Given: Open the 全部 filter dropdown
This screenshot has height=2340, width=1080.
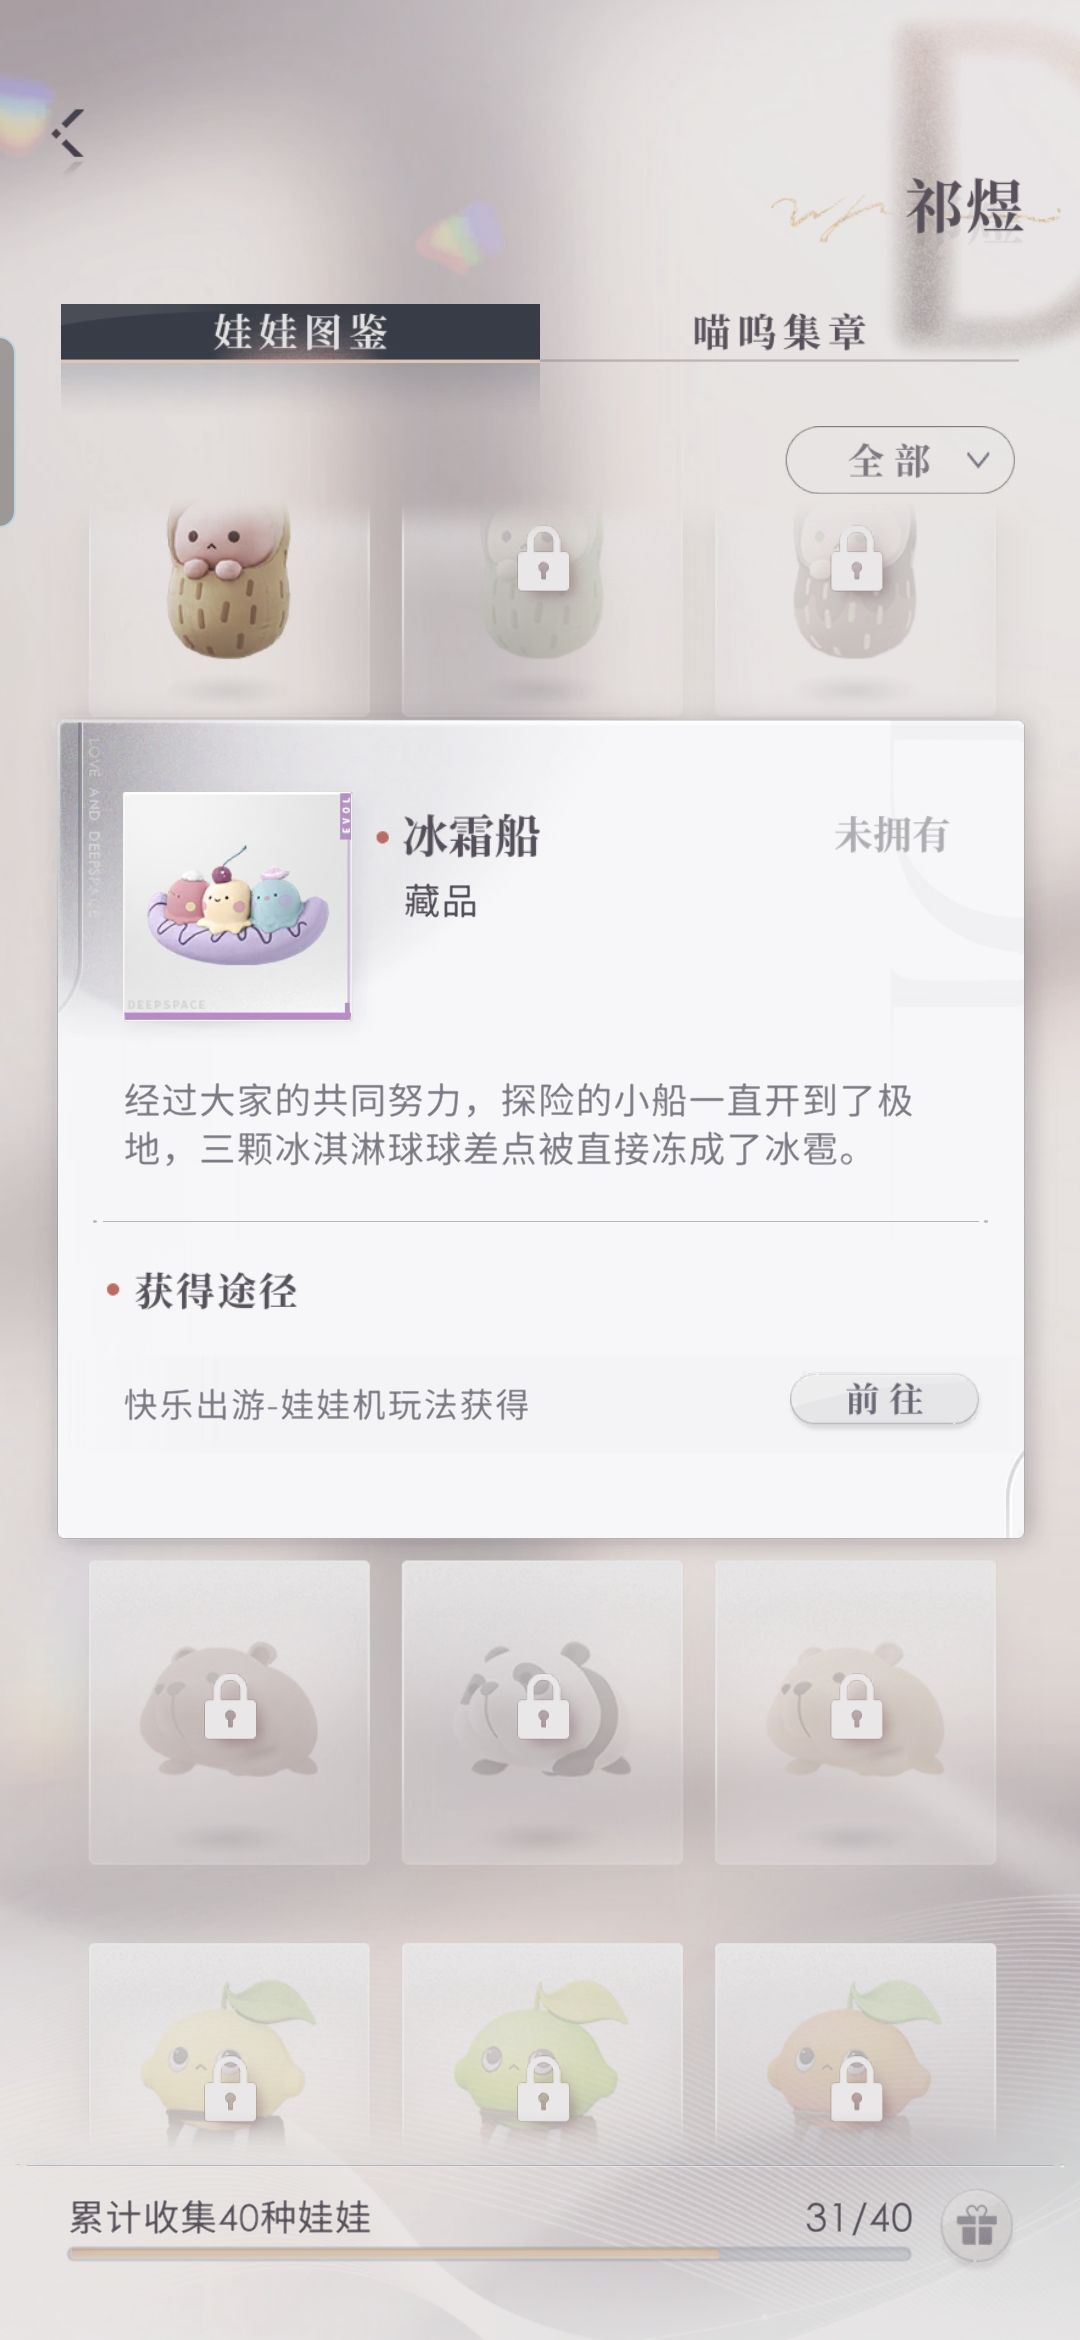Looking at the screenshot, I should click(x=900, y=460).
